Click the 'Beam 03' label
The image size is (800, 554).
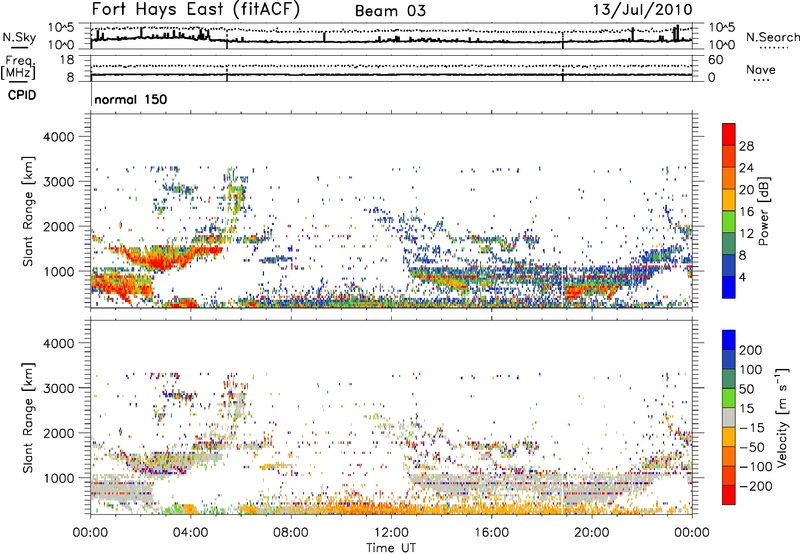[390, 11]
